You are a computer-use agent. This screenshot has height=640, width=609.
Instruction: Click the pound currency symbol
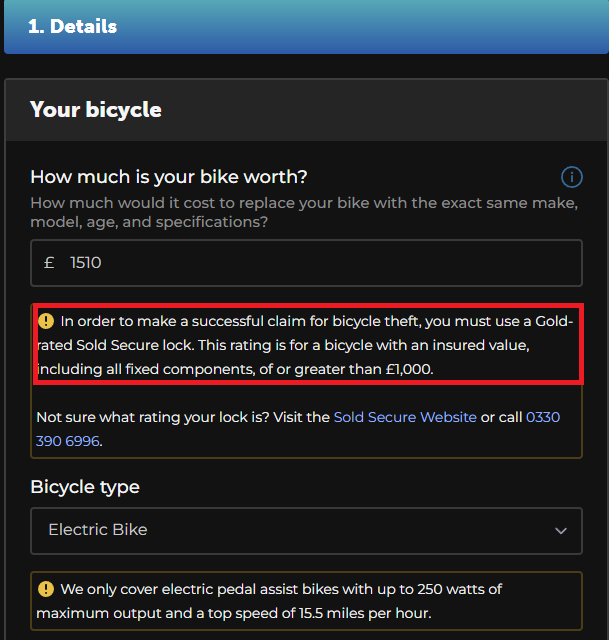(49, 262)
